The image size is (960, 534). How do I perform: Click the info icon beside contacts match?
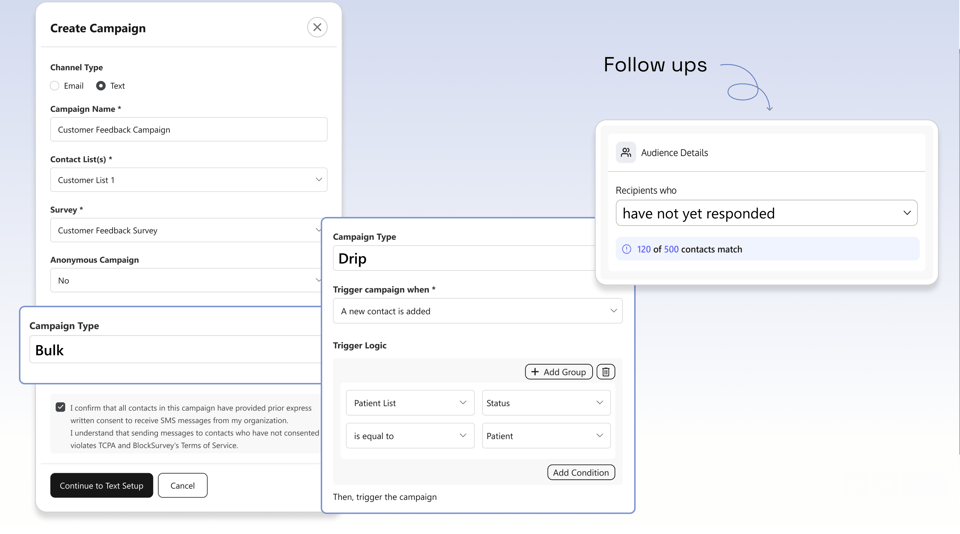tap(626, 249)
